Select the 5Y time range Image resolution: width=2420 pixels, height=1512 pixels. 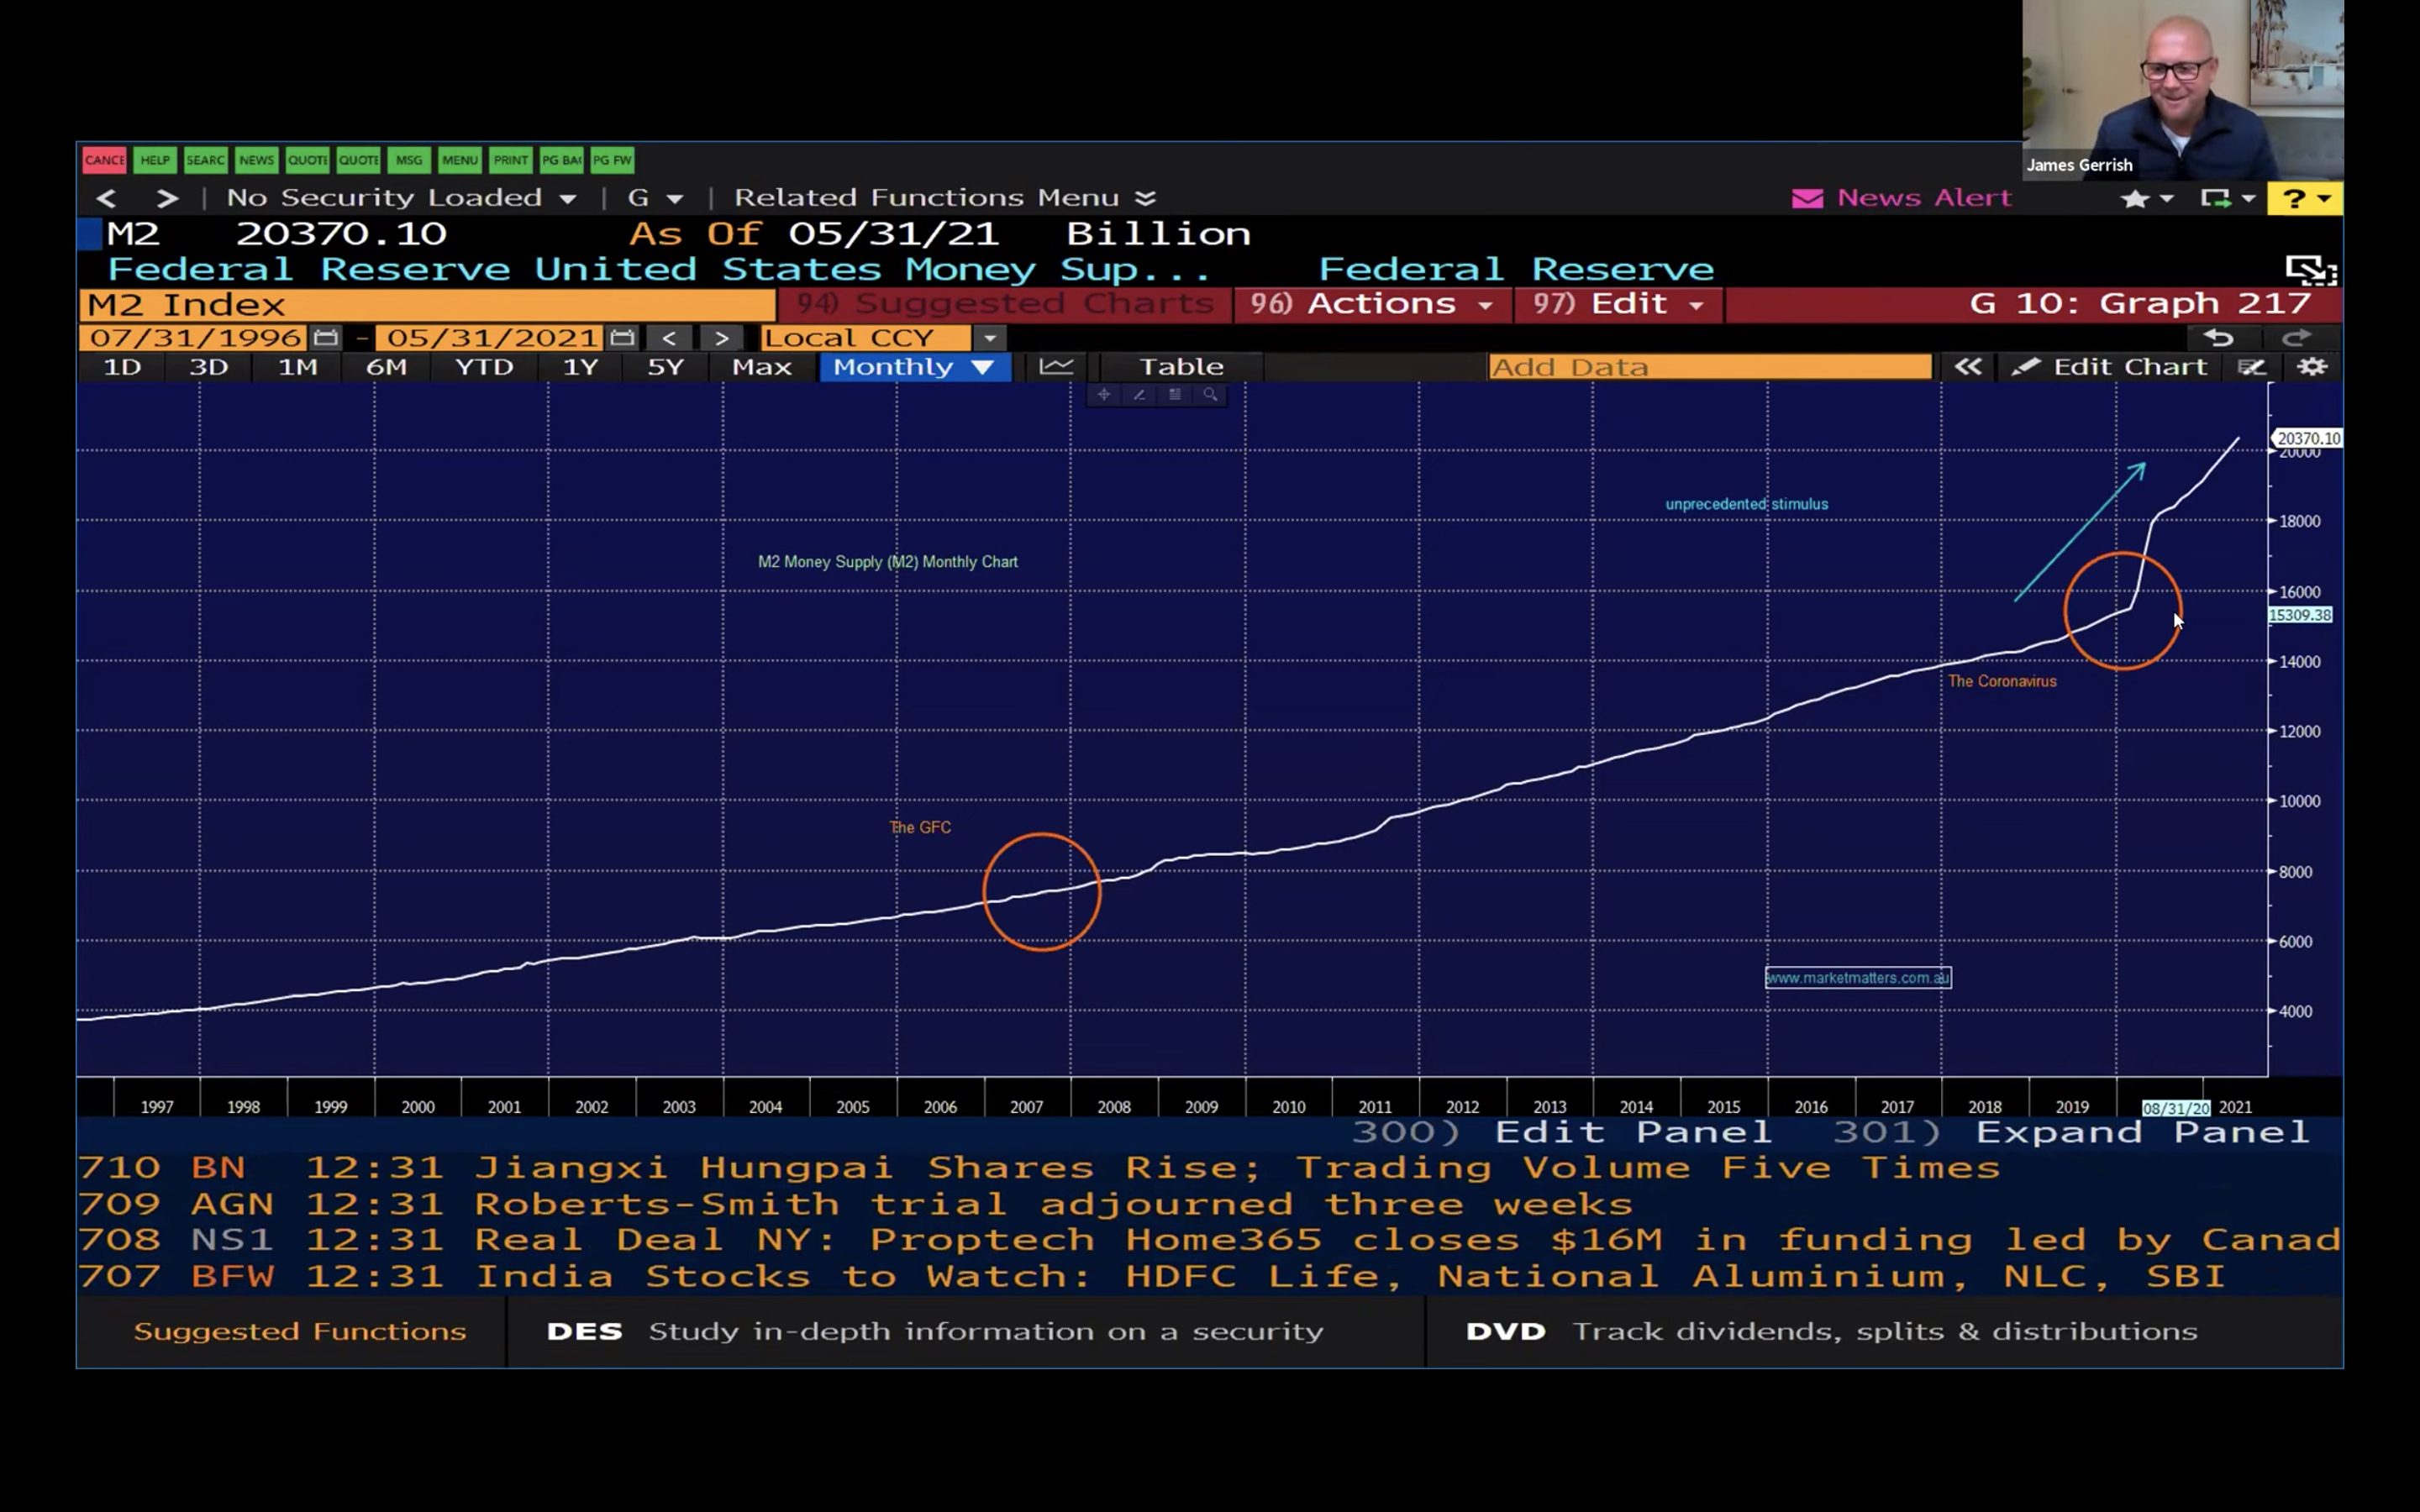(665, 367)
